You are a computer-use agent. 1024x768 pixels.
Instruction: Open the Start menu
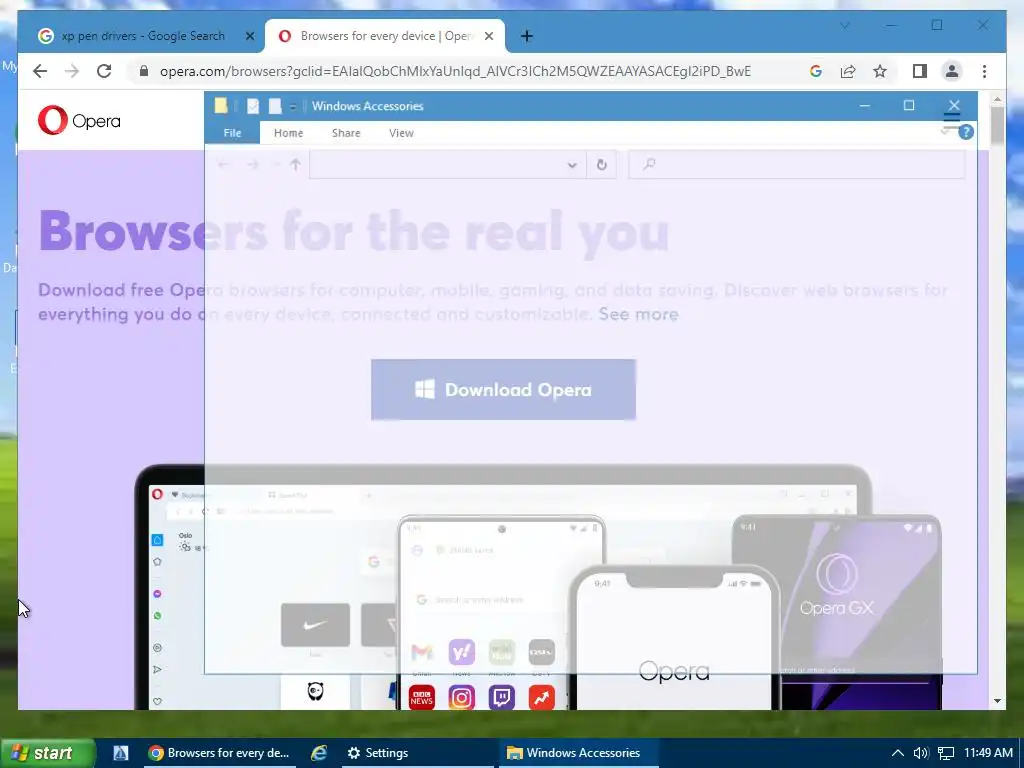(47, 753)
